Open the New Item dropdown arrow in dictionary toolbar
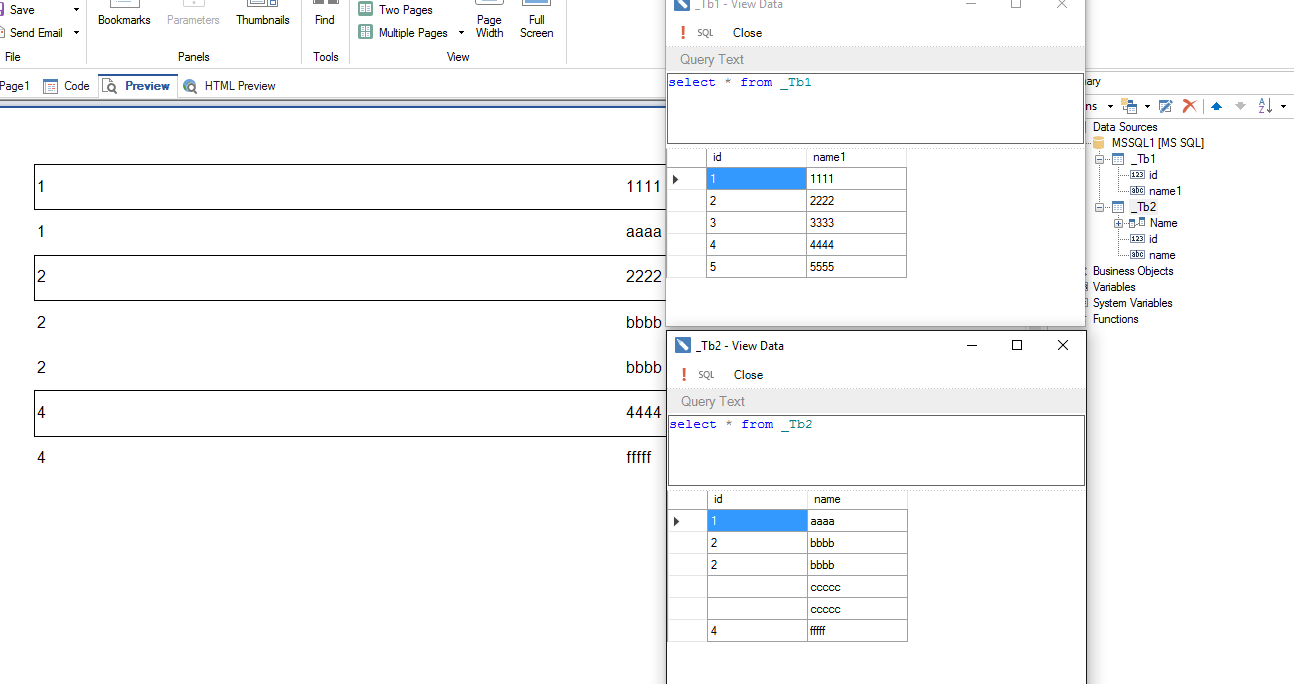This screenshot has height=684, width=1294. coord(1147,106)
